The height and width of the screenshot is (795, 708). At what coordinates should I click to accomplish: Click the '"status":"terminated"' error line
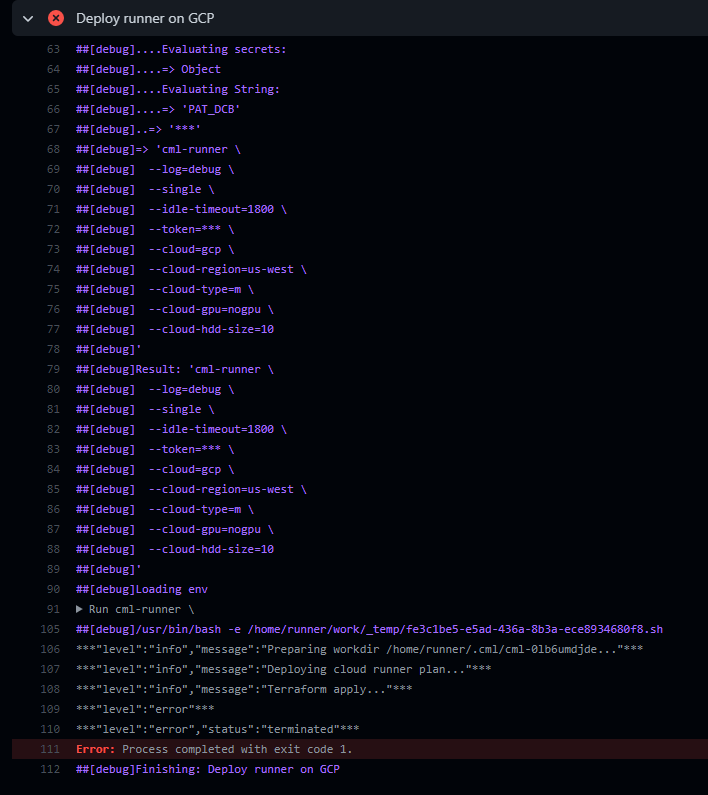(x=218, y=729)
